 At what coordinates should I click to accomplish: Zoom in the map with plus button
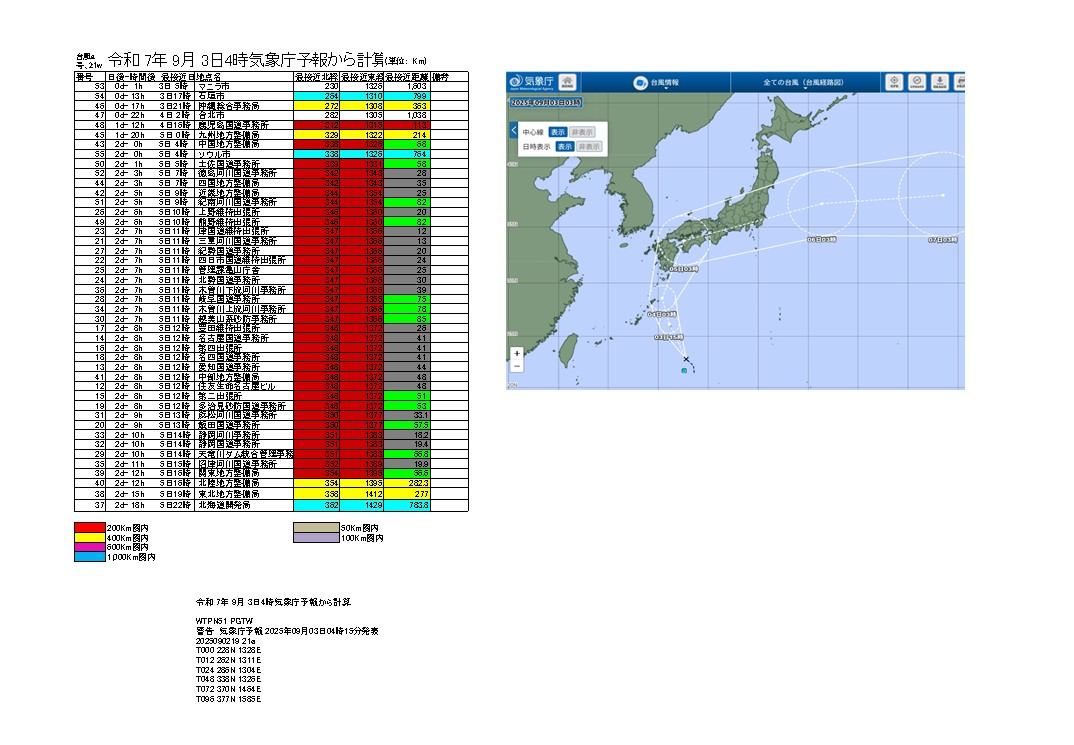[x=516, y=353]
